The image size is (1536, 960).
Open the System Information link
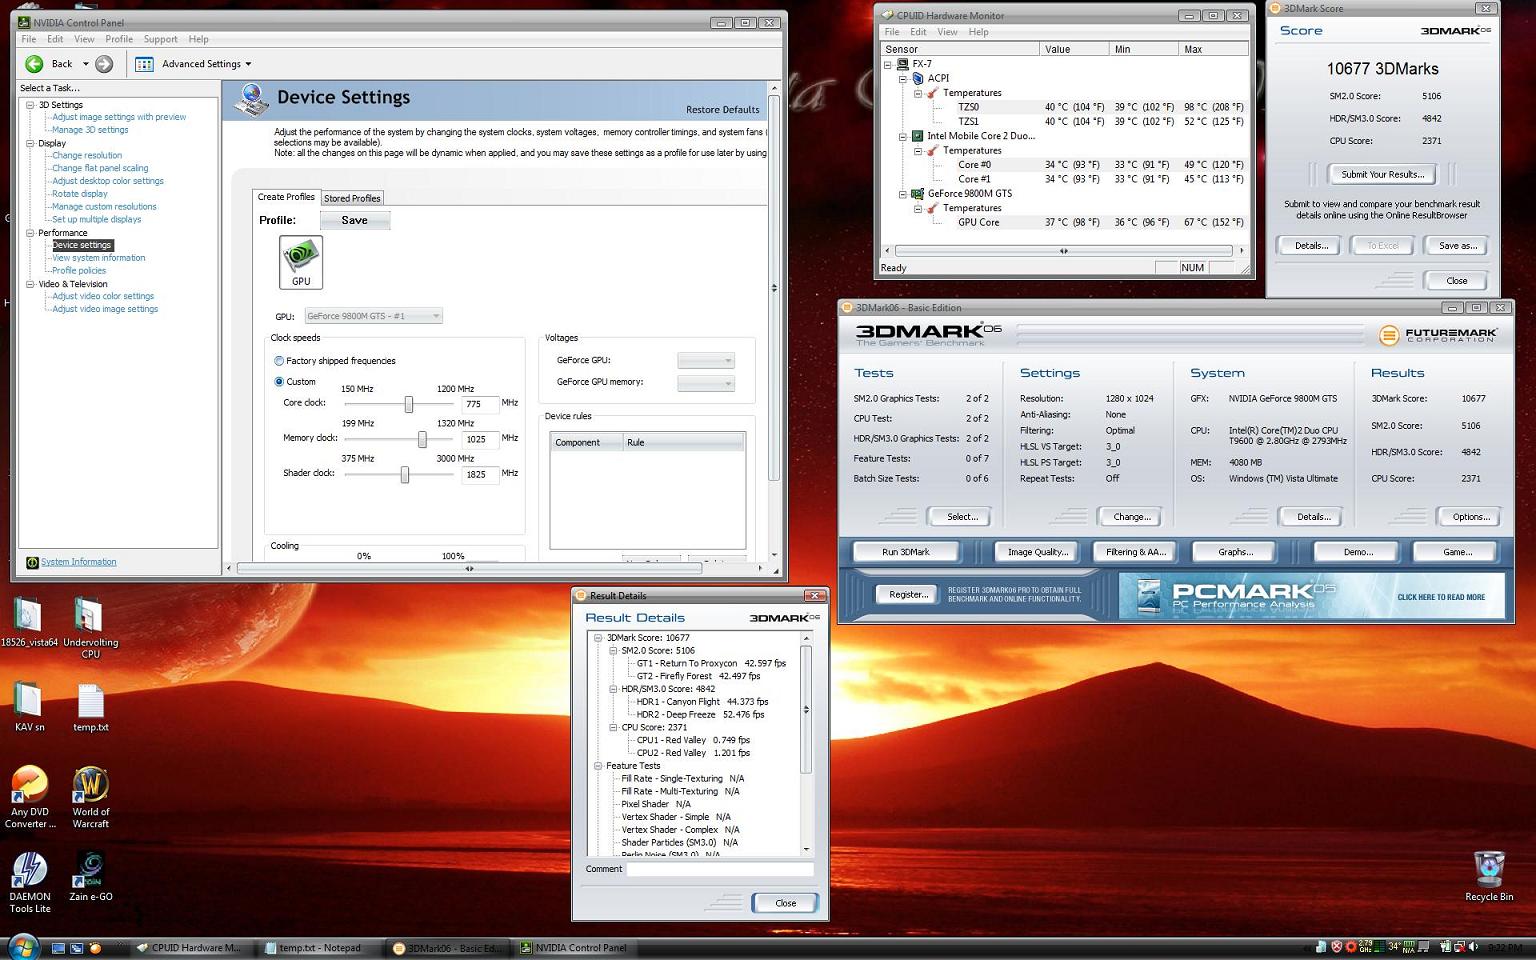tap(79, 562)
